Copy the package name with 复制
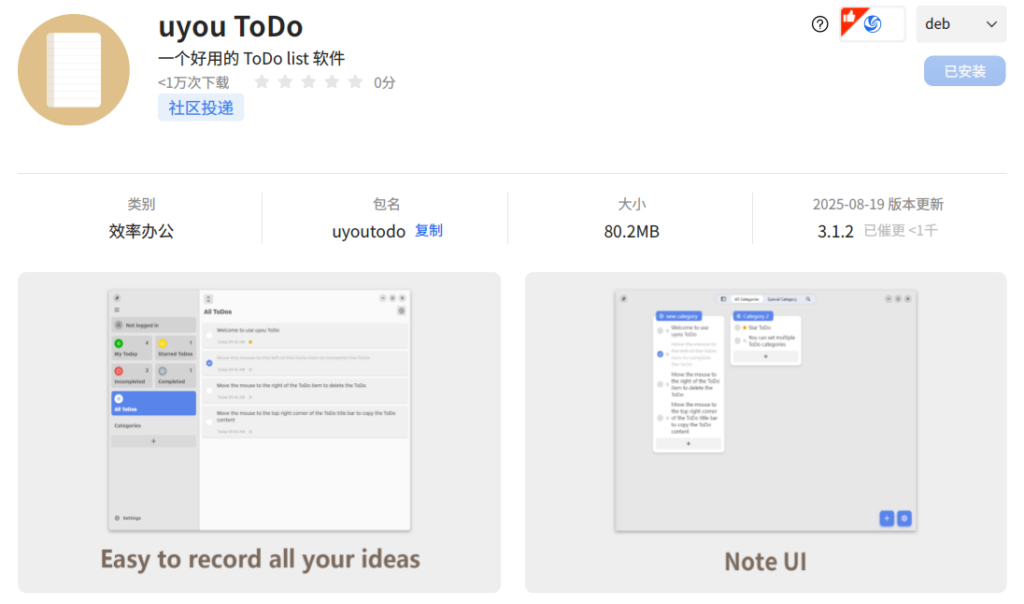 [429, 231]
